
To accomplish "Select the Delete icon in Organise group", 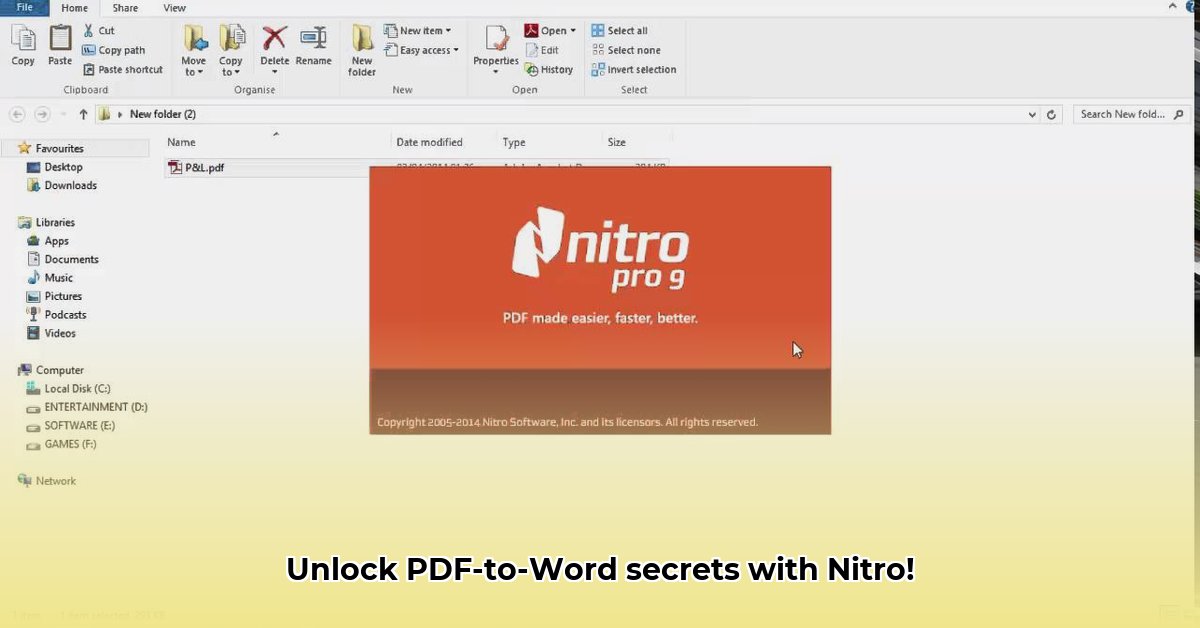I will 274,42.
